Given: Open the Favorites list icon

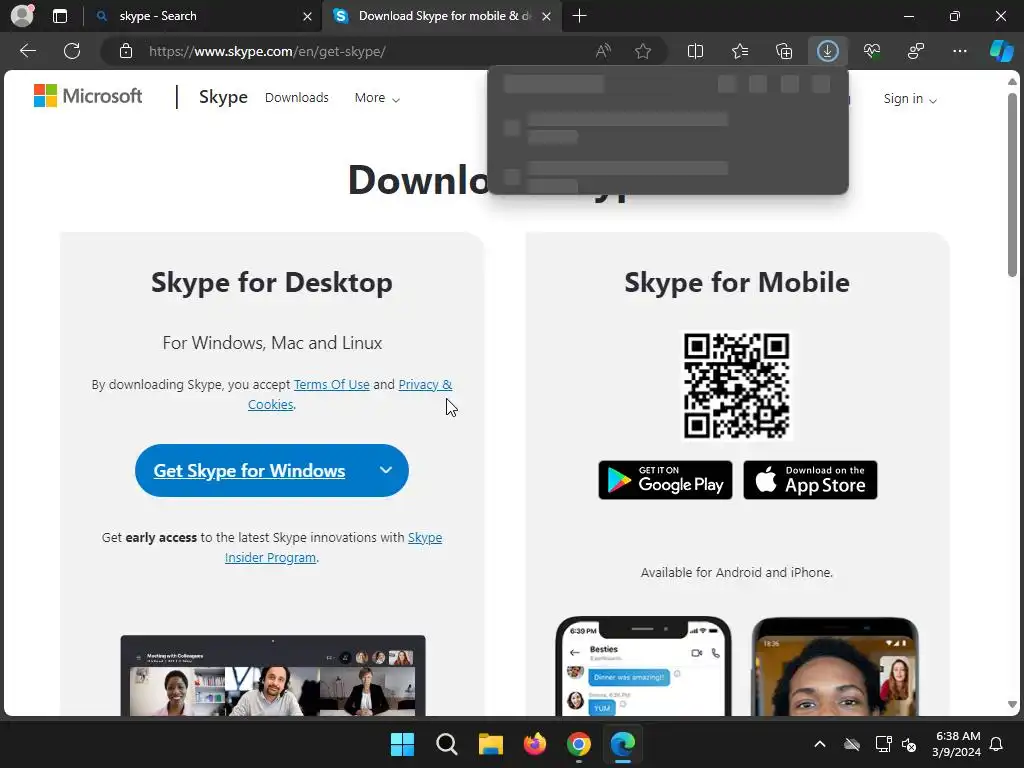Looking at the screenshot, I should click(740, 51).
